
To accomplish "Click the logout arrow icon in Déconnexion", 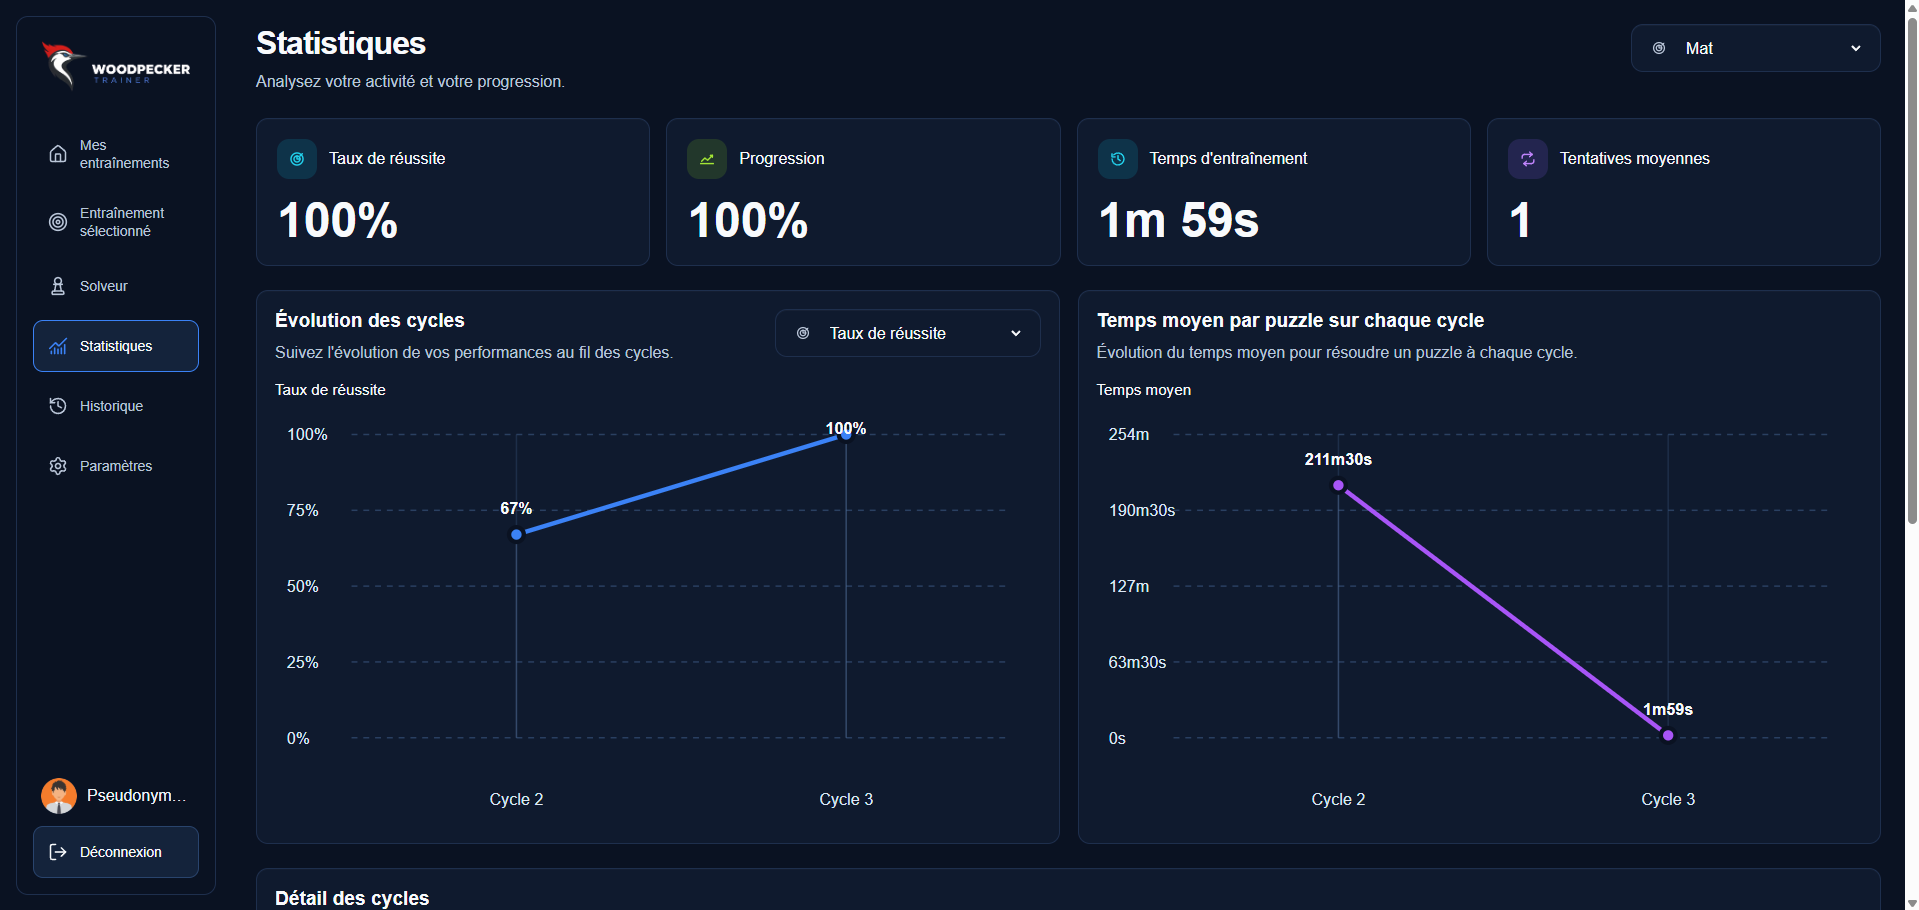I will pyautogui.click(x=58, y=852).
